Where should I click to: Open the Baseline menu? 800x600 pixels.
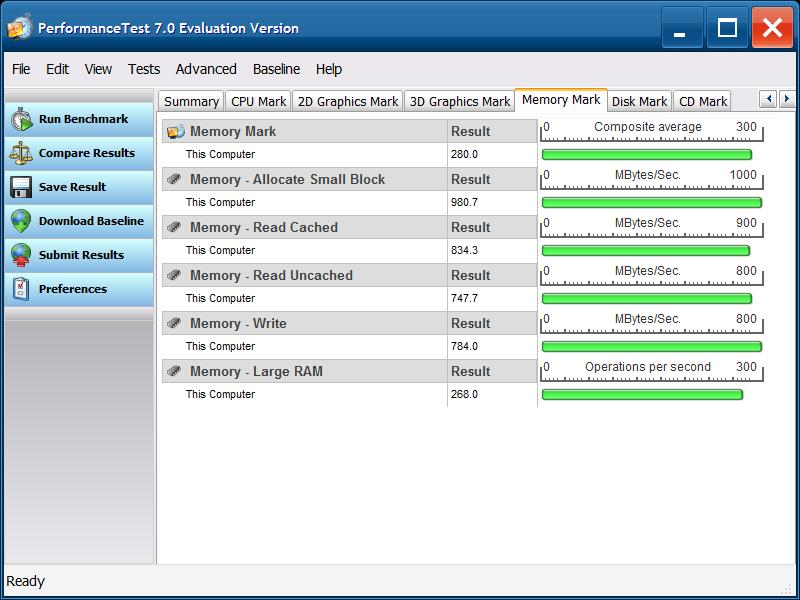click(277, 69)
